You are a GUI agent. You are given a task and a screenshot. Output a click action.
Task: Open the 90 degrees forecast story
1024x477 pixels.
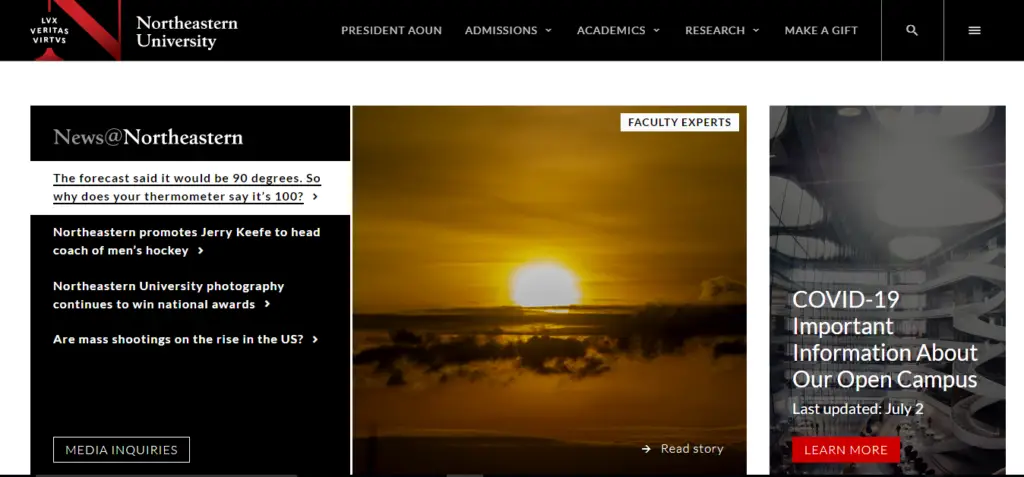pyautogui.click(x=187, y=188)
